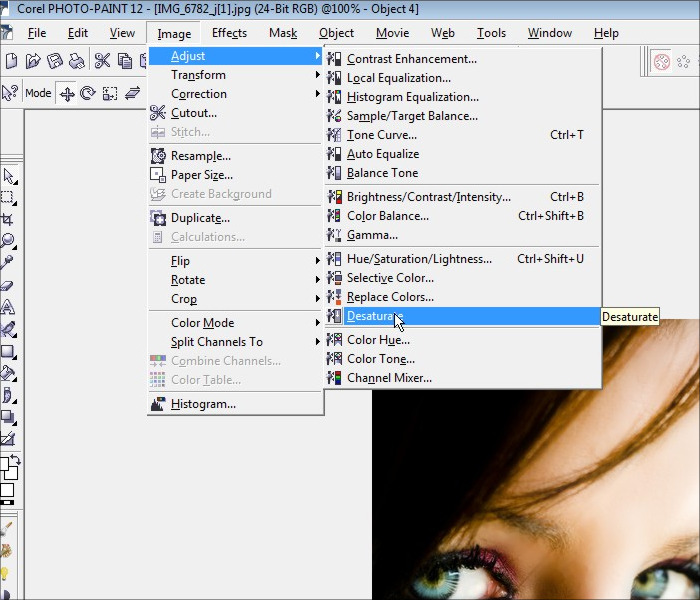The height and width of the screenshot is (600, 700).
Task: Toggle Scale mode on property bar
Action: click(110, 94)
